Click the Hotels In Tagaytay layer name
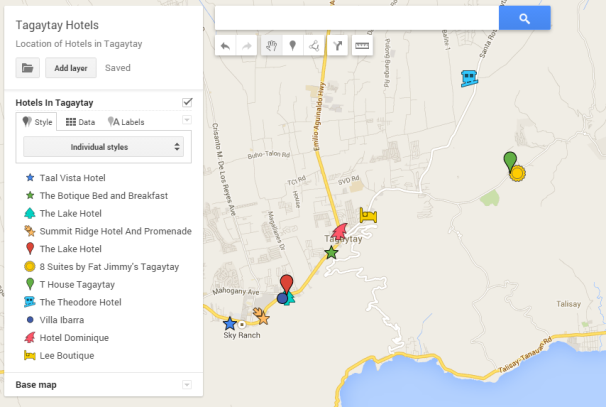This screenshot has width=606, height=407. [x=54, y=103]
